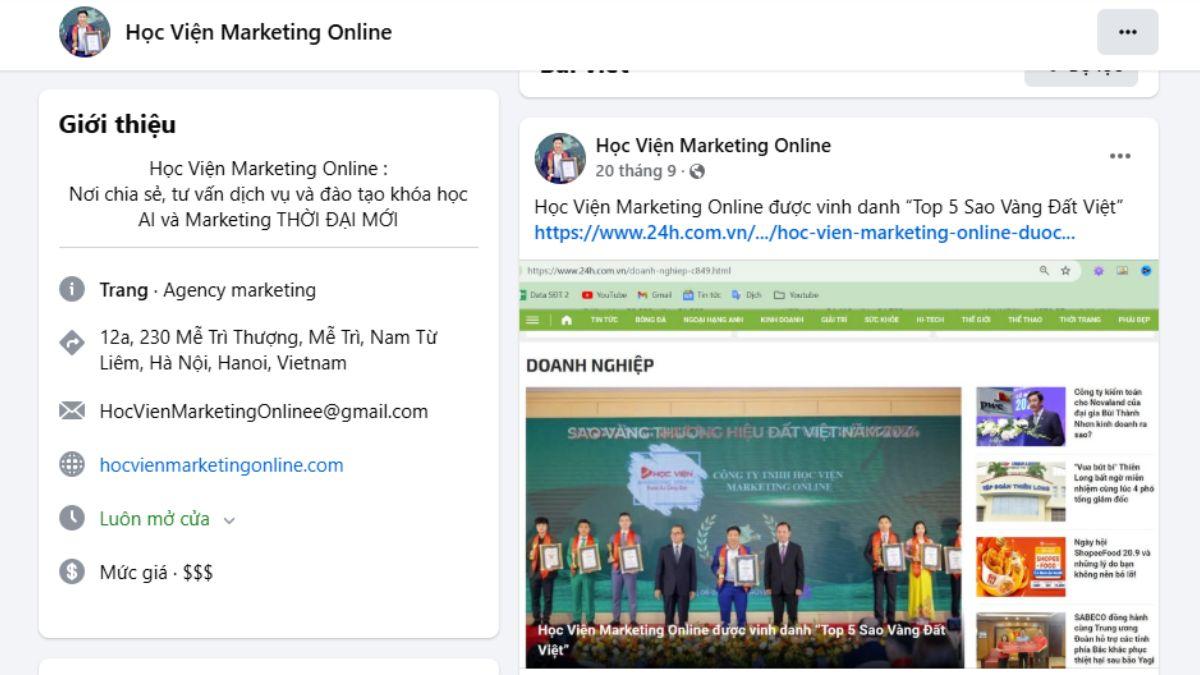Image resolution: width=1200 pixels, height=675 pixels.
Task: Open the SABECO news thumbnail
Action: coord(1021,641)
